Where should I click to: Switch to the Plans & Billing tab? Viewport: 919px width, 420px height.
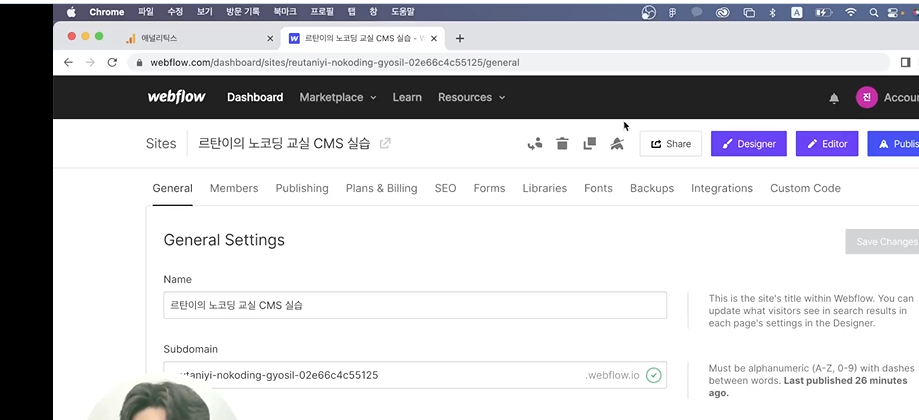pos(382,188)
